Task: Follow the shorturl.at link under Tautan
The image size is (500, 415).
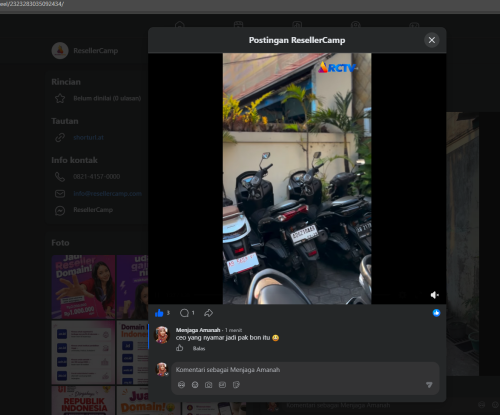Action: [89, 137]
